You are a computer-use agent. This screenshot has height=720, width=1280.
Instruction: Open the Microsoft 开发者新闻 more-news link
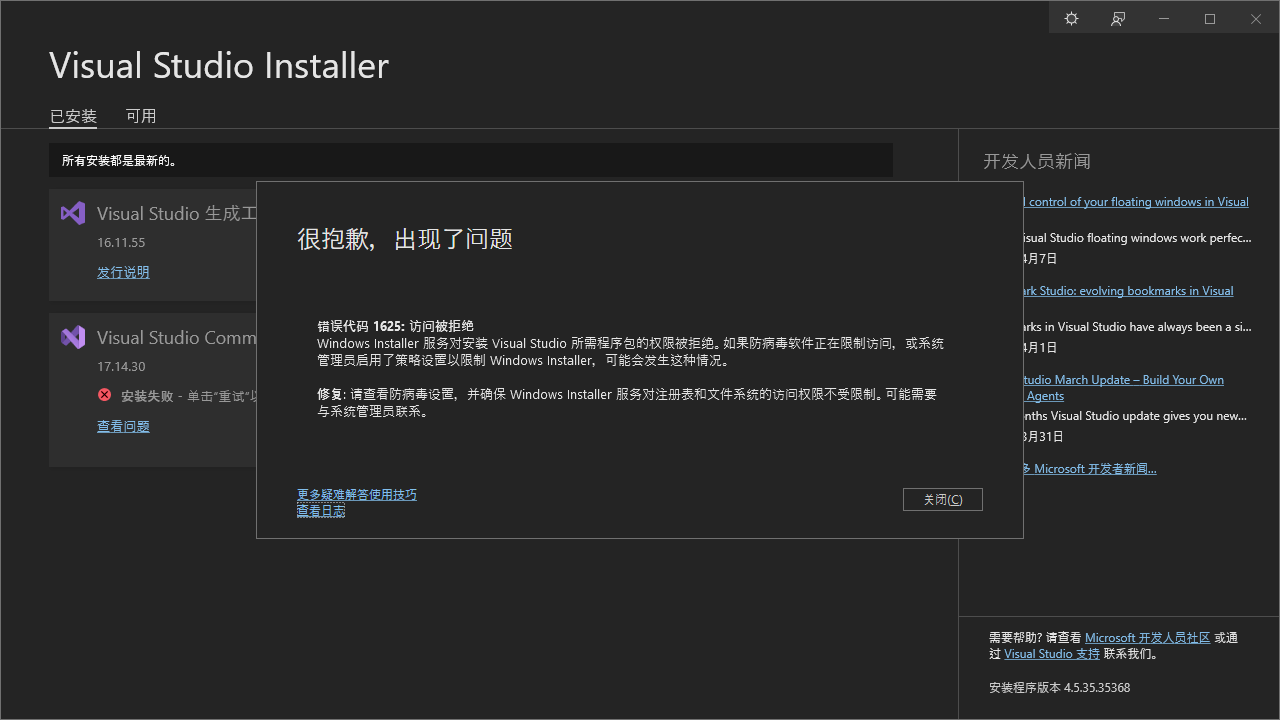tap(1090, 469)
